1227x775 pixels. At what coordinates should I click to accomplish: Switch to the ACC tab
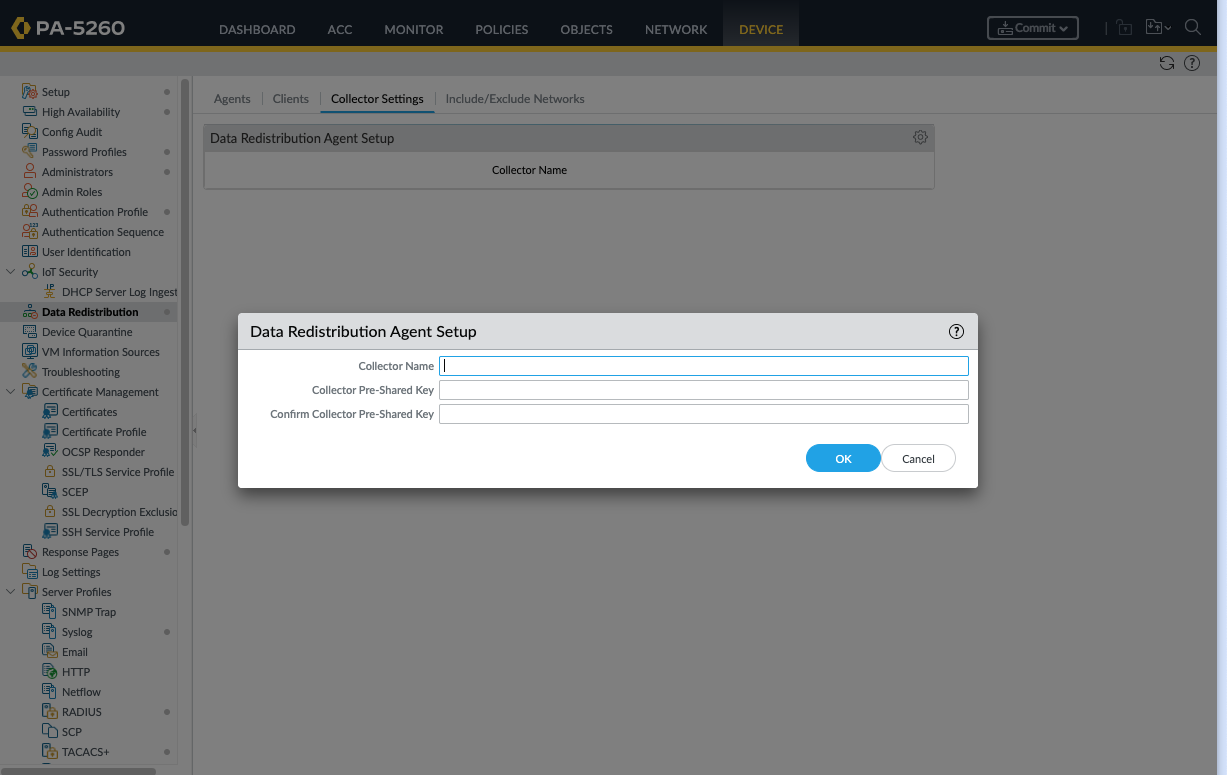click(340, 29)
